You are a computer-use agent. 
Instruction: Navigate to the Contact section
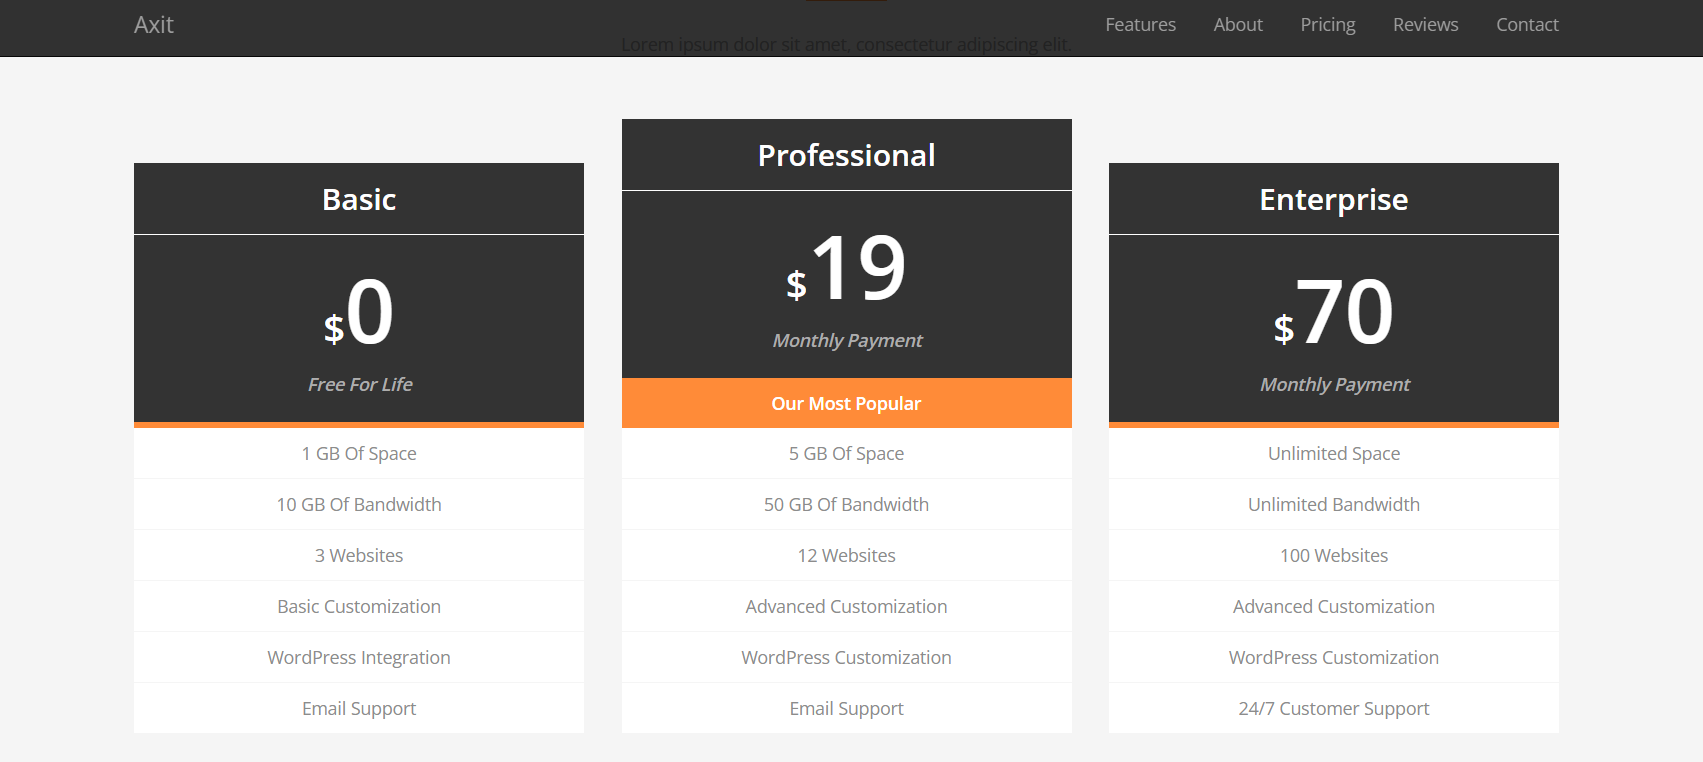1526,25
